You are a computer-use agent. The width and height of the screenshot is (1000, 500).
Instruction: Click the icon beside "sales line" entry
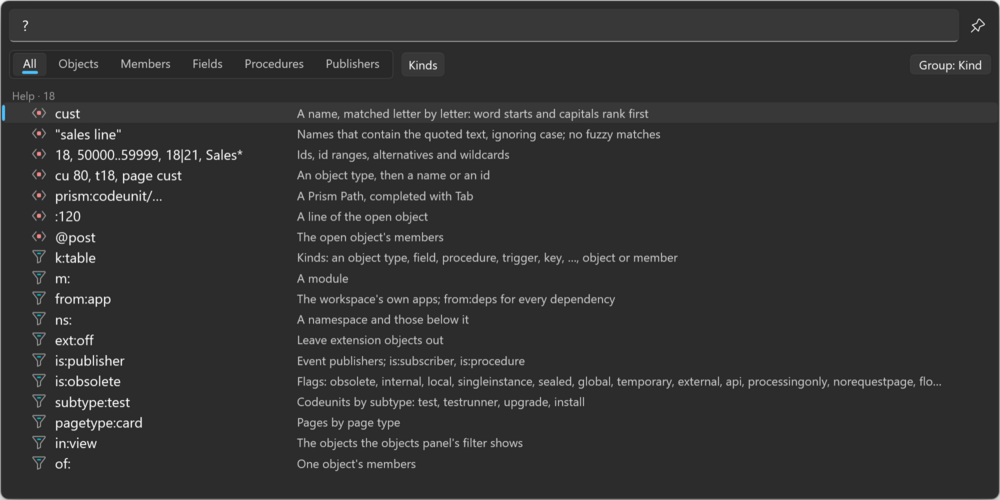[39, 134]
